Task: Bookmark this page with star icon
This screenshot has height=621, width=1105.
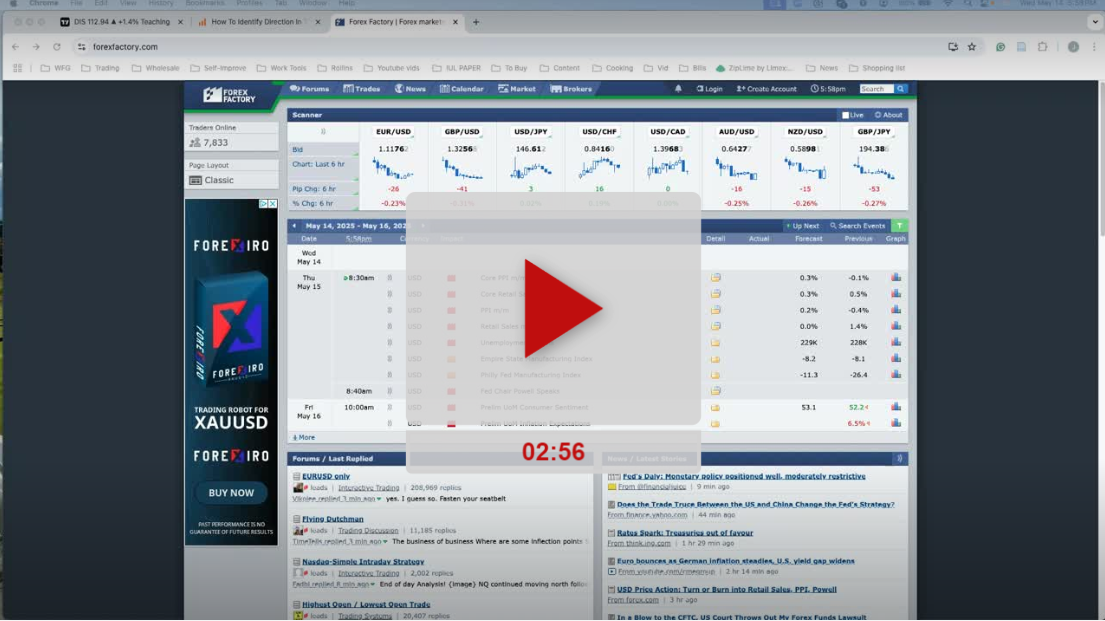Action: point(972,47)
